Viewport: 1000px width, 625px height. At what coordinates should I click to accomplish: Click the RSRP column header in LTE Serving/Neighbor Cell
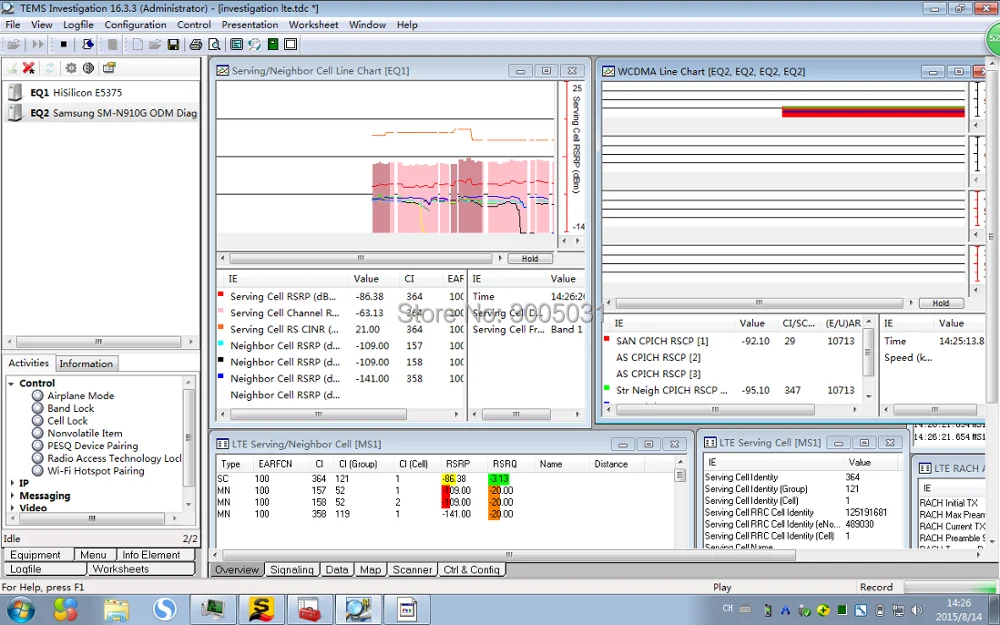coord(458,464)
